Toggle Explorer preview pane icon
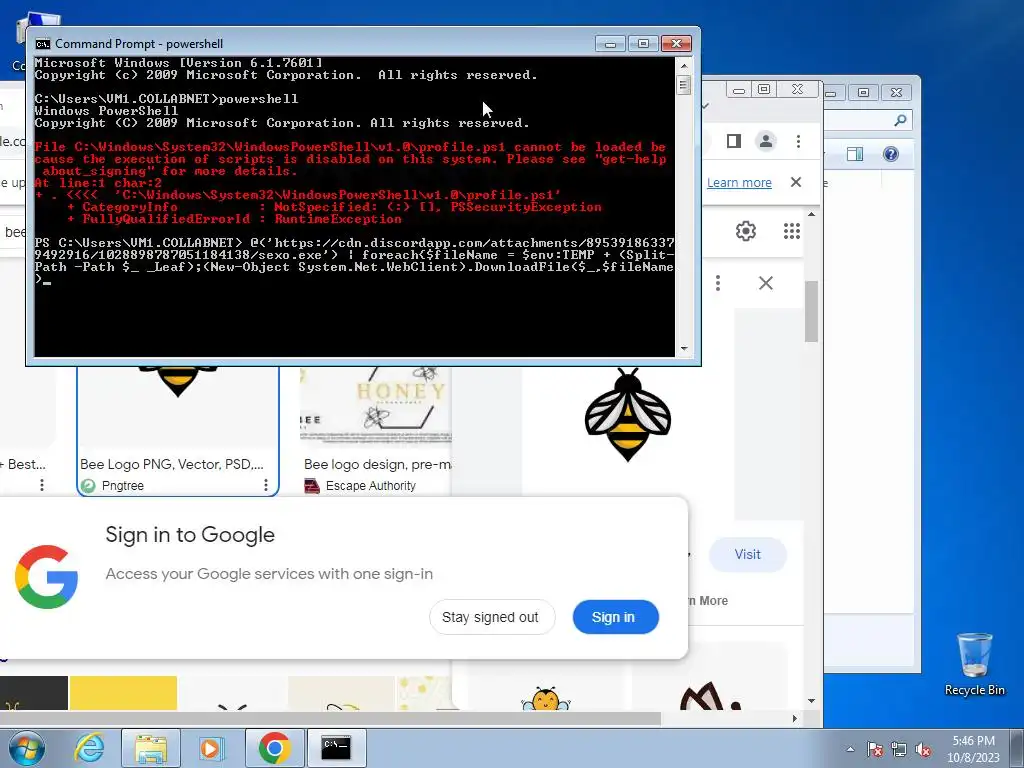The height and width of the screenshot is (768, 1024). tap(855, 154)
